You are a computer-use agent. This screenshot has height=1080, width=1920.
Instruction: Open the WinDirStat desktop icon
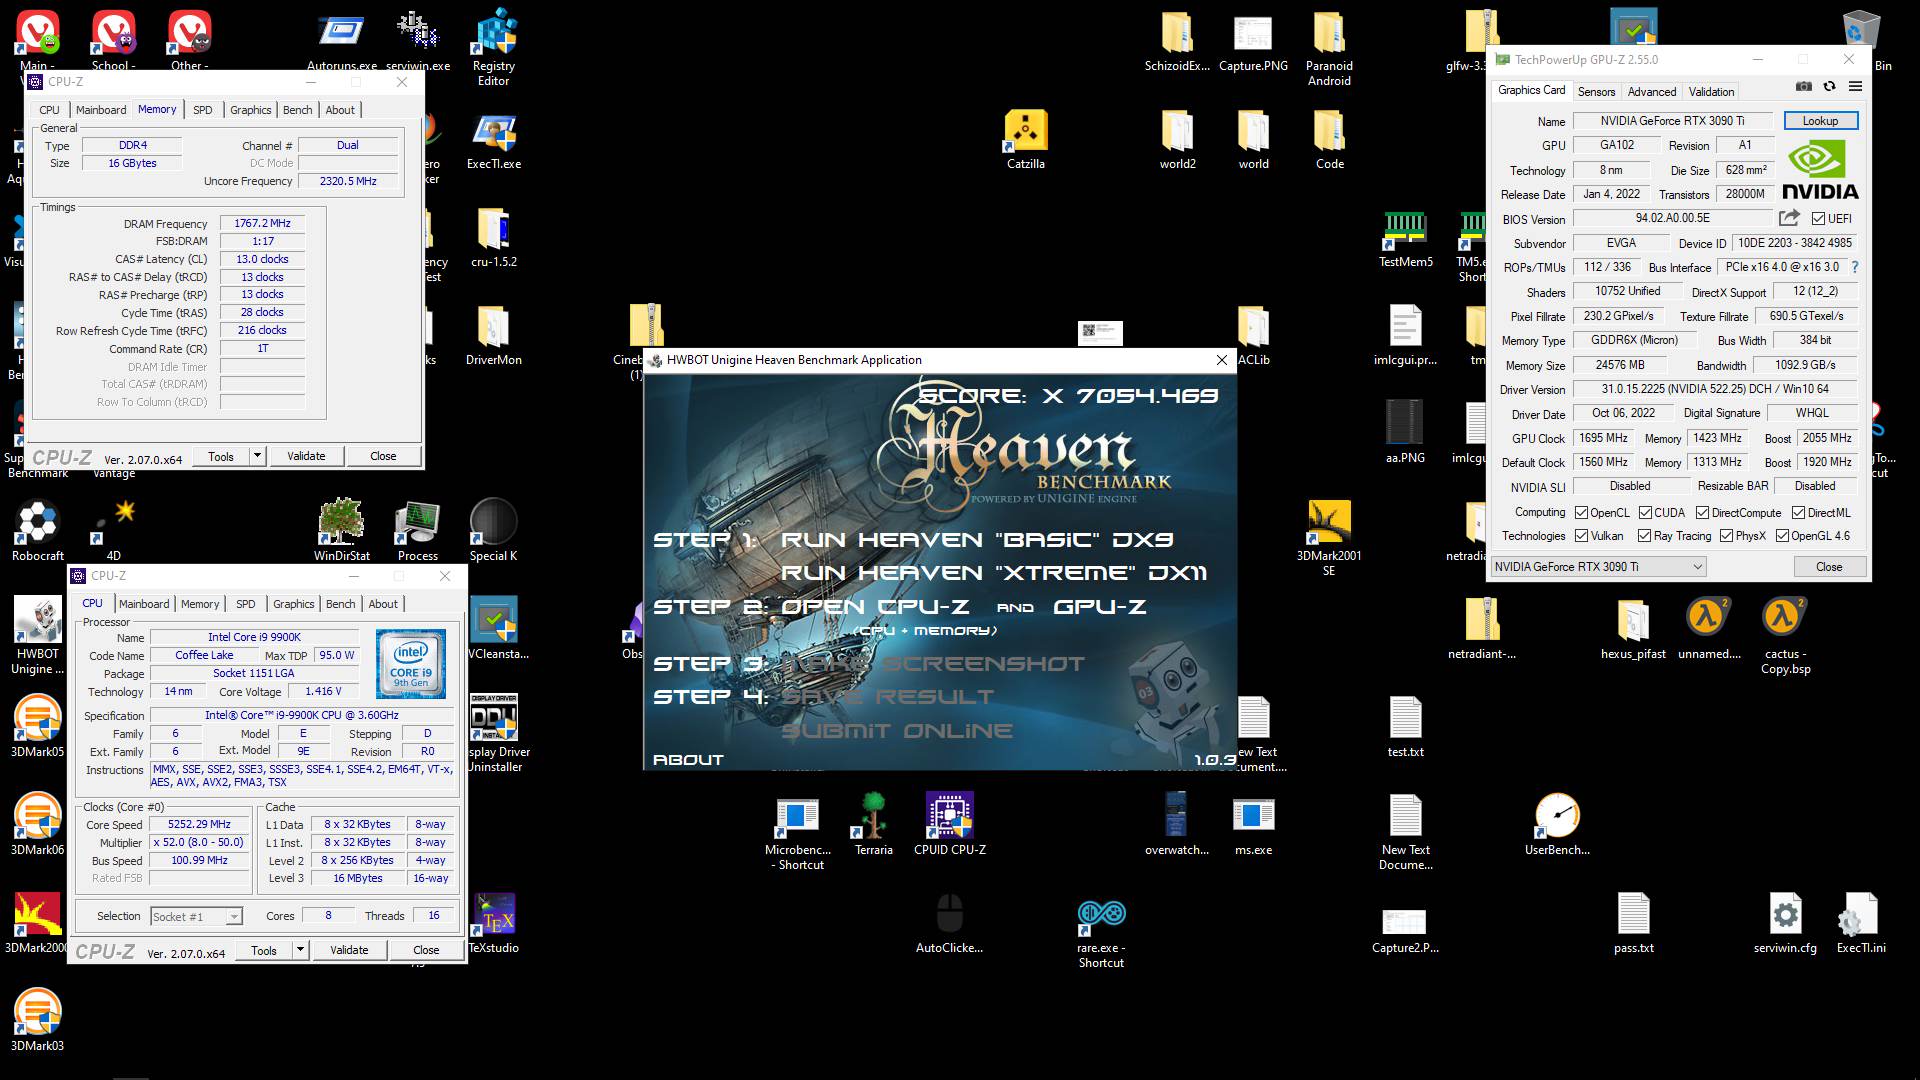[342, 530]
